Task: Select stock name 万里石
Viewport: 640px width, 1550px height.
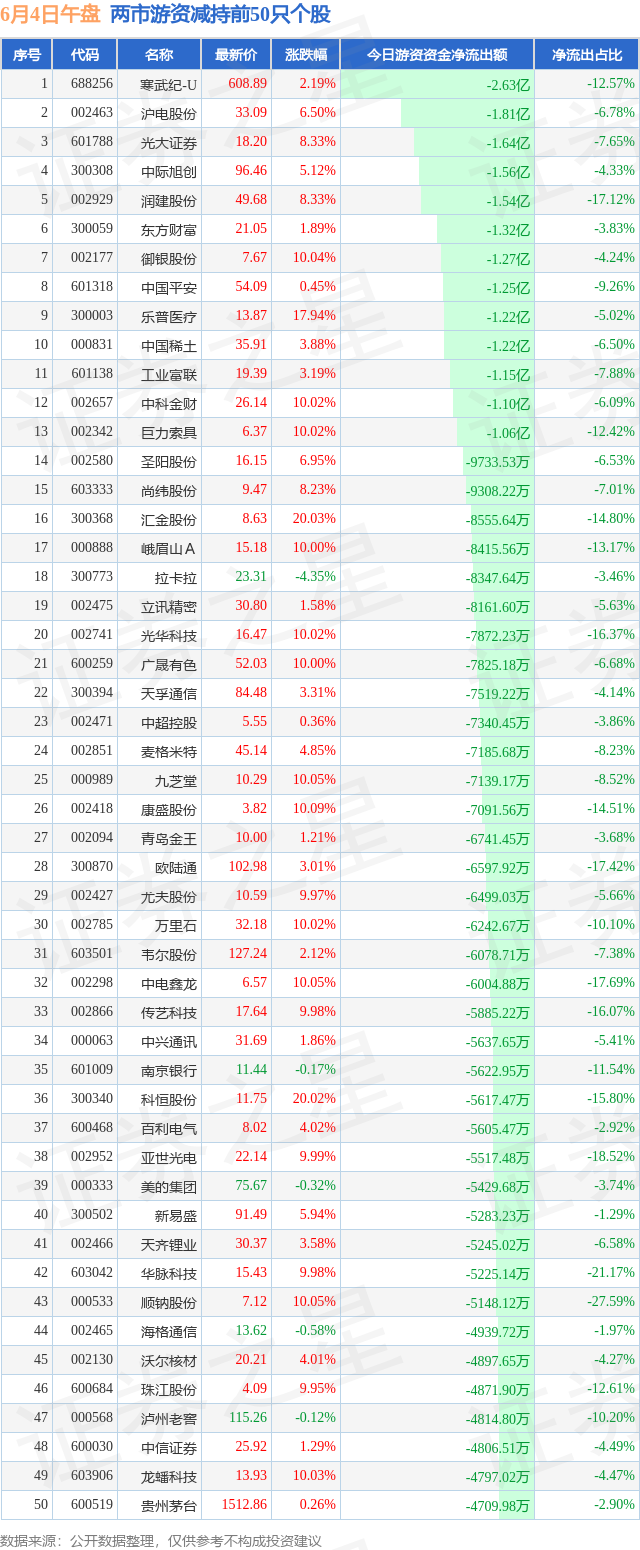Action: point(176,925)
